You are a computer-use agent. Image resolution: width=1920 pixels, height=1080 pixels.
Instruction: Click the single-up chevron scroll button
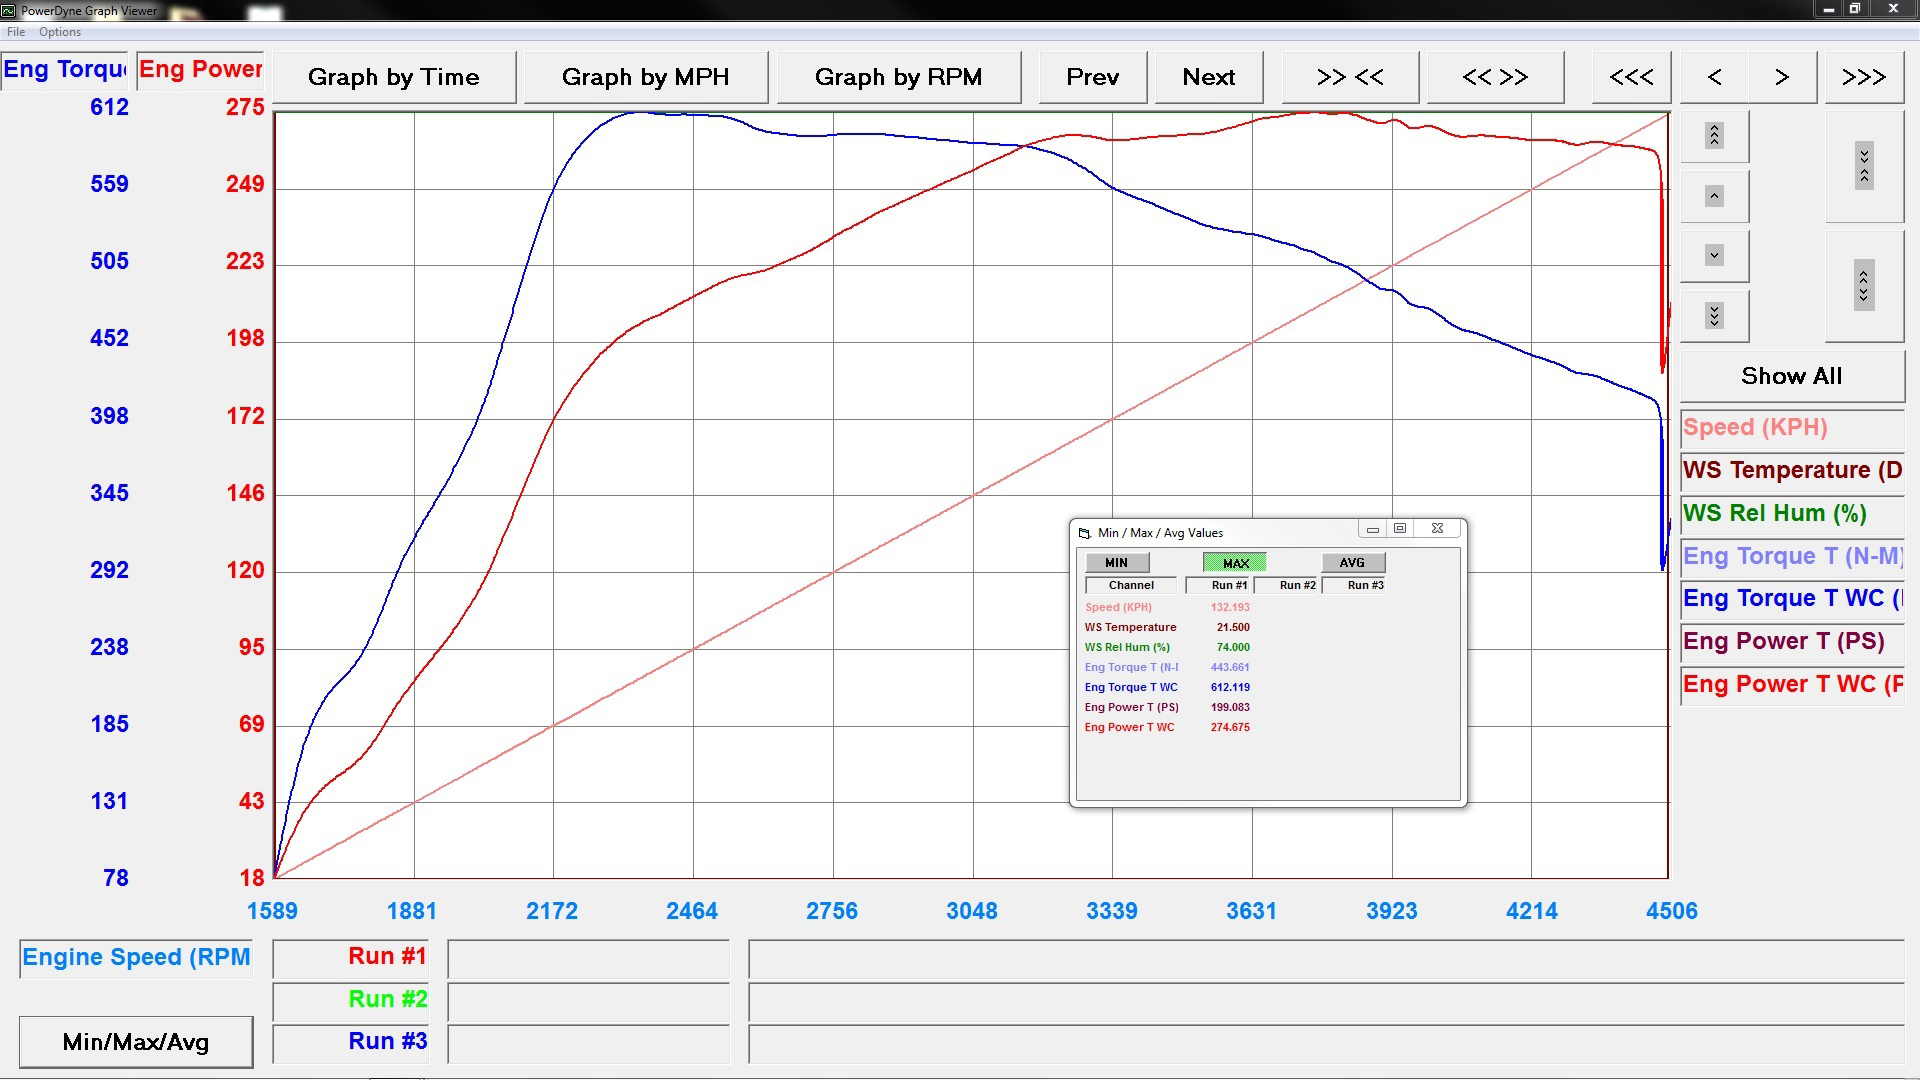[x=1714, y=196]
